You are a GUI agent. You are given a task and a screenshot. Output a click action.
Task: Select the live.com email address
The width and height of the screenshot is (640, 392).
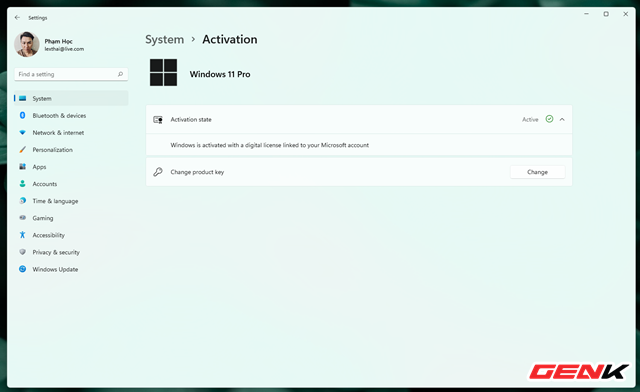64,49
